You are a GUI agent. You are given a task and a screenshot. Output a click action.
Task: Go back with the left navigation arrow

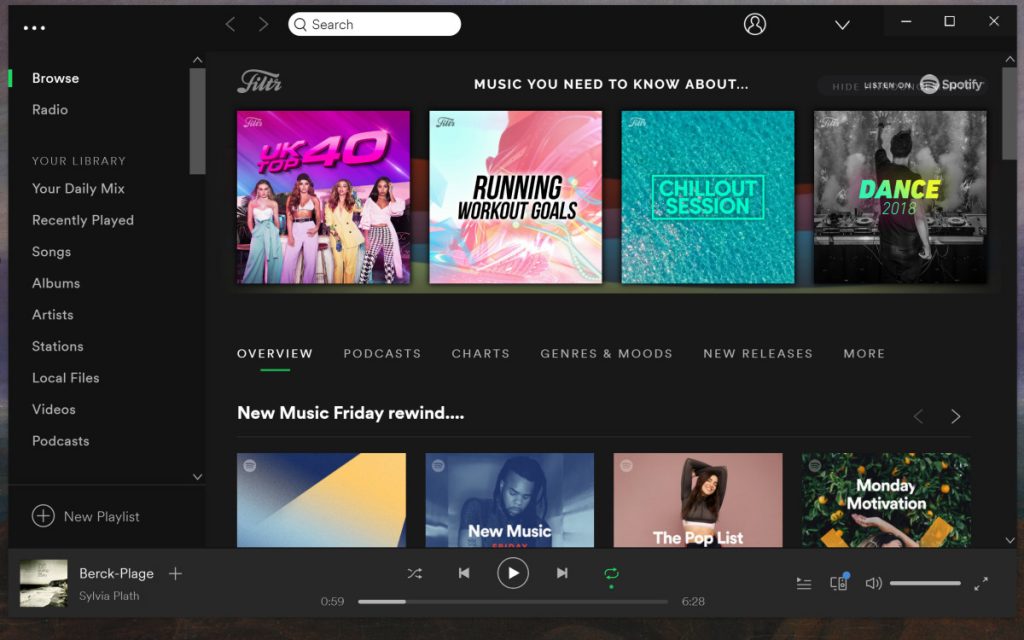pos(230,25)
